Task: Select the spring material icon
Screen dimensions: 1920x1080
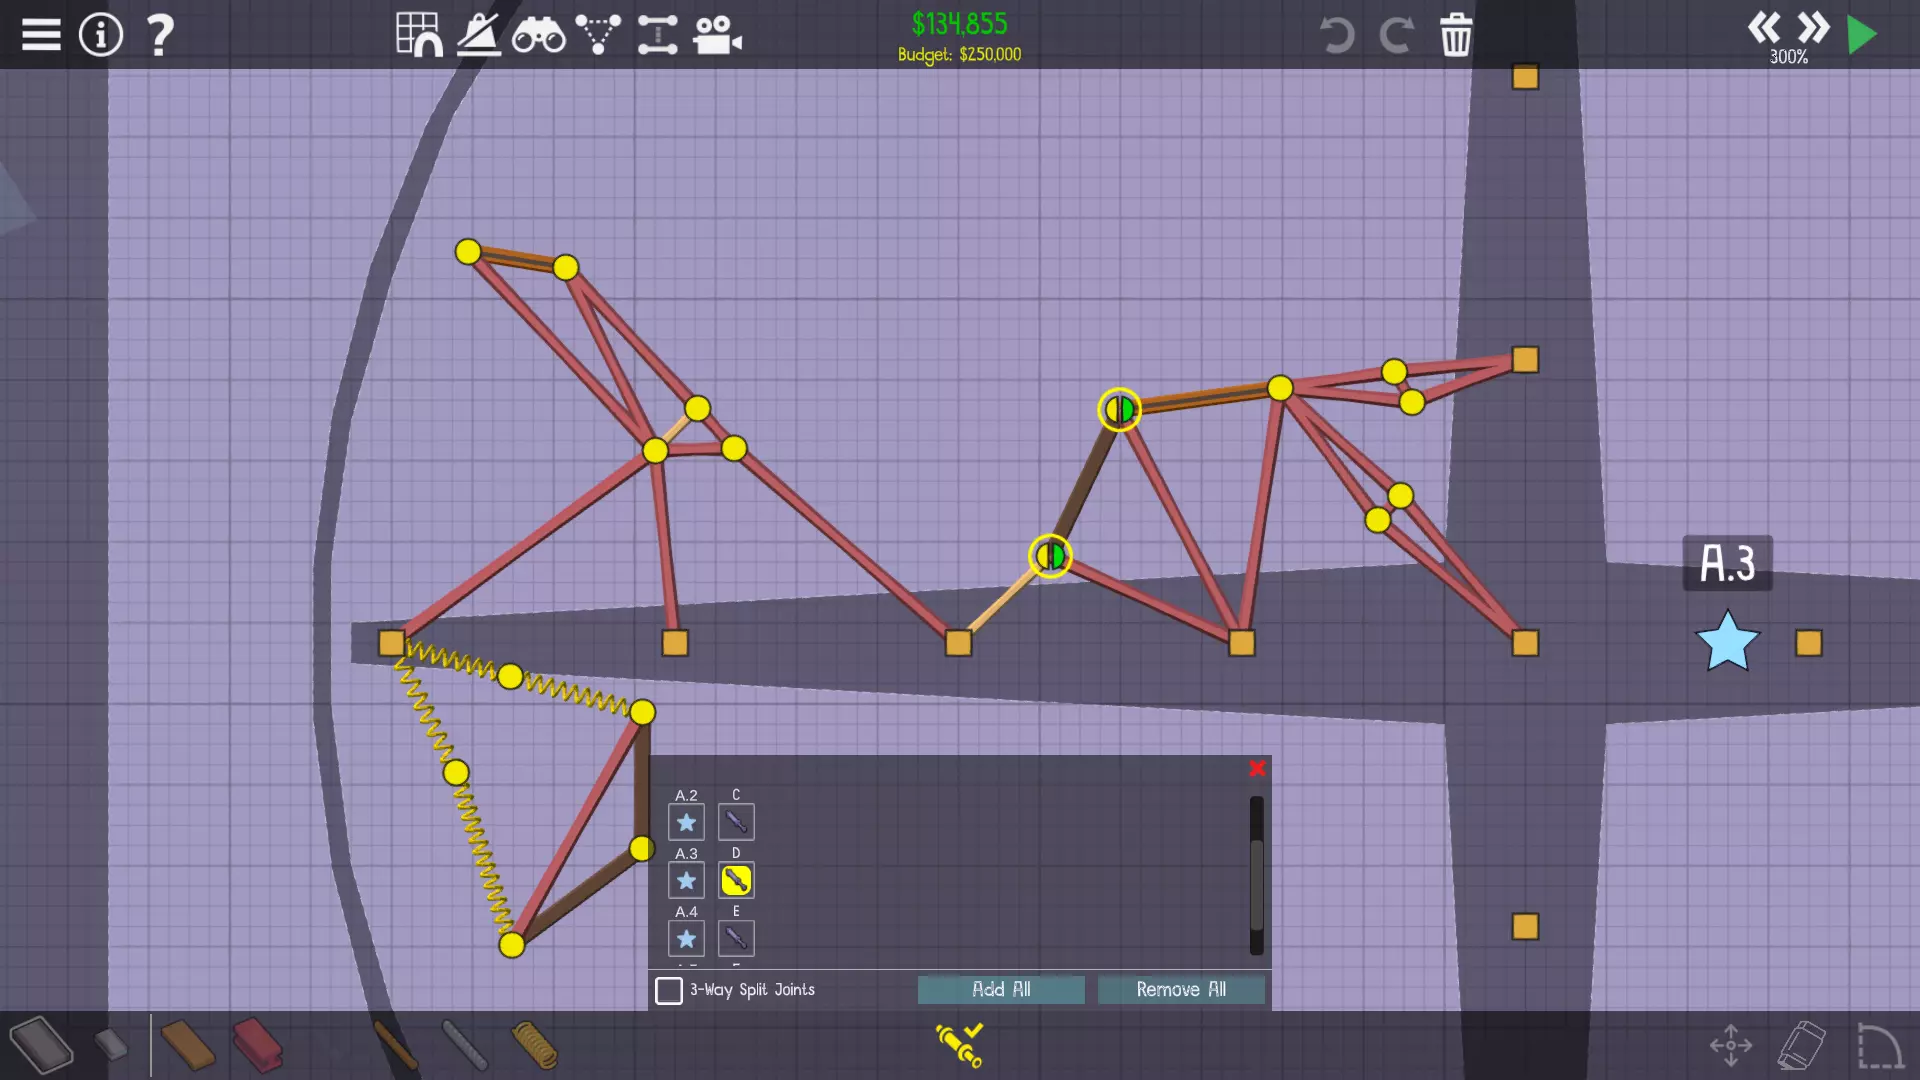Action: click(535, 1045)
